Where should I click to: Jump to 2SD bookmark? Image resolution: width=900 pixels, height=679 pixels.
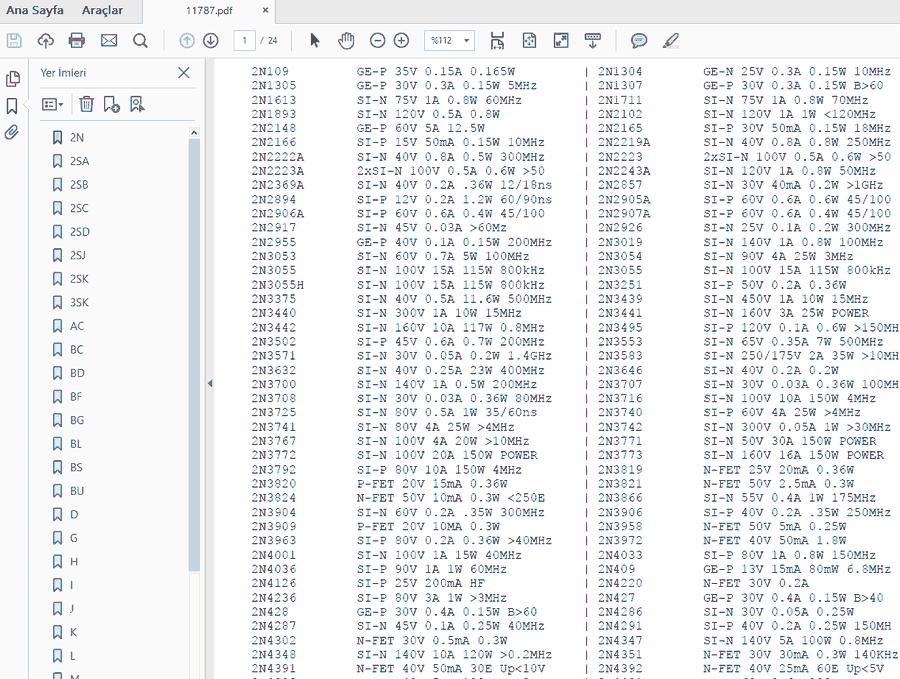pyautogui.click(x=80, y=232)
